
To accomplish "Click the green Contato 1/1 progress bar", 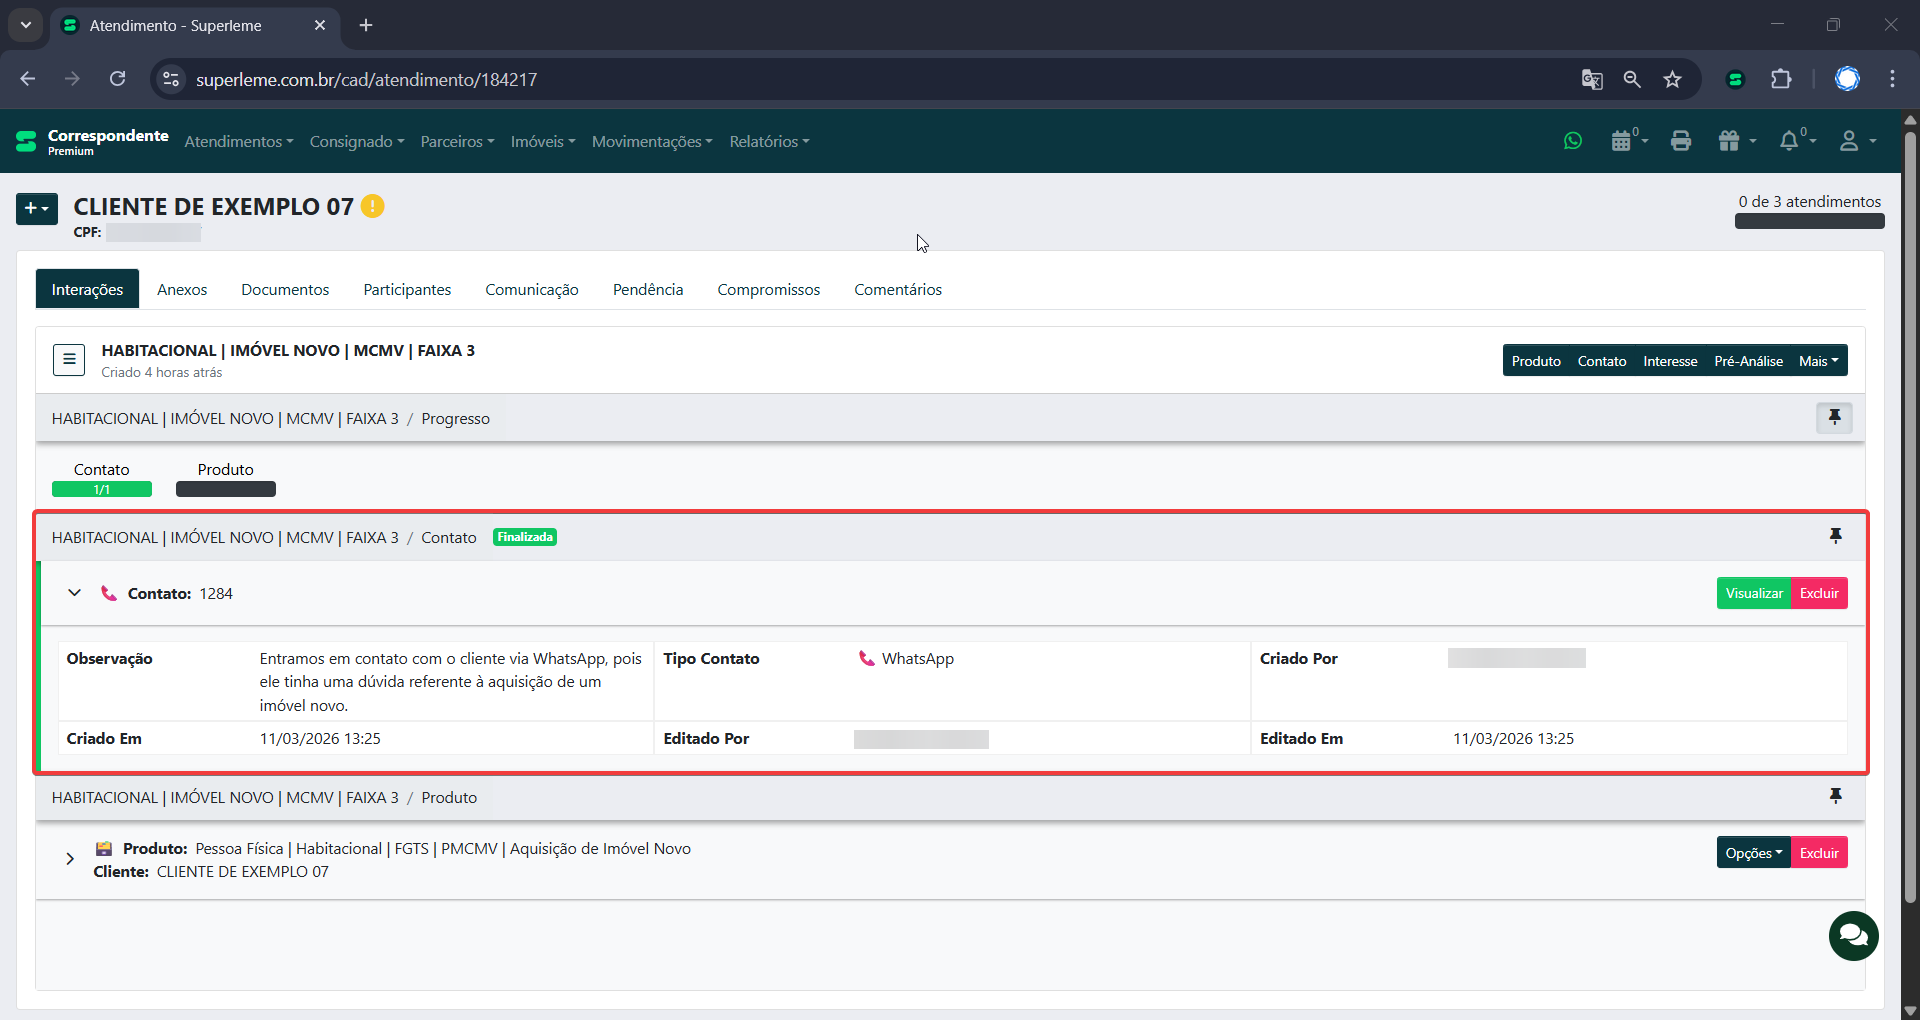I will [x=102, y=489].
